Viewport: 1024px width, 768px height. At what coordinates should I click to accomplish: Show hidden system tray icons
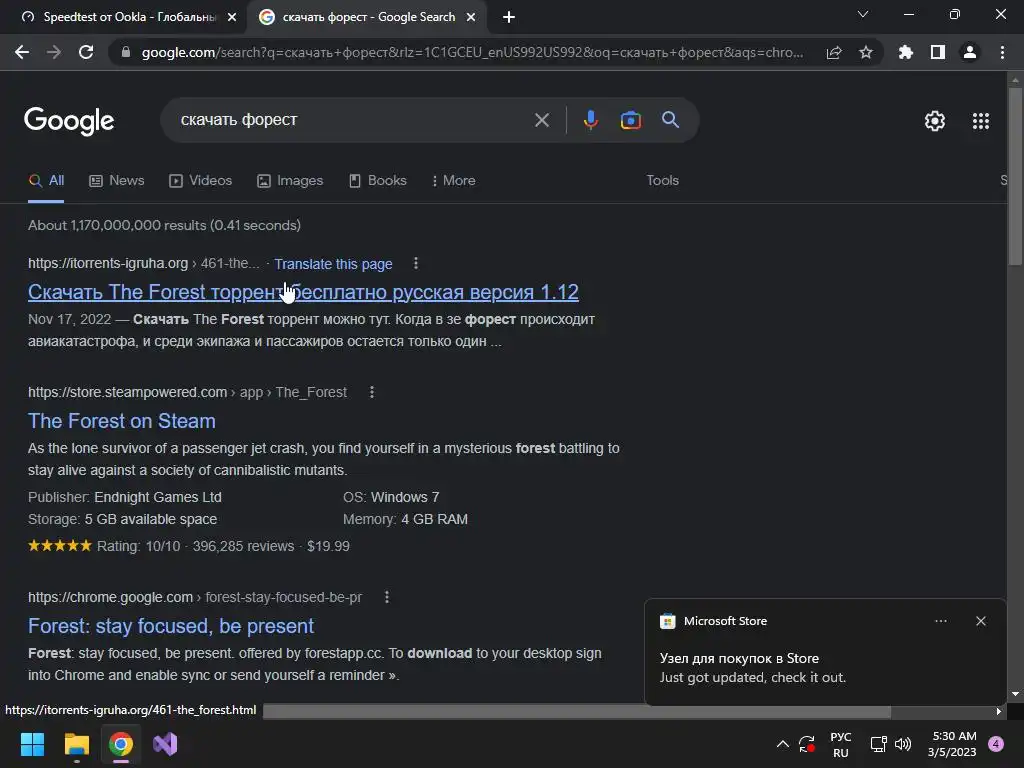pos(782,744)
